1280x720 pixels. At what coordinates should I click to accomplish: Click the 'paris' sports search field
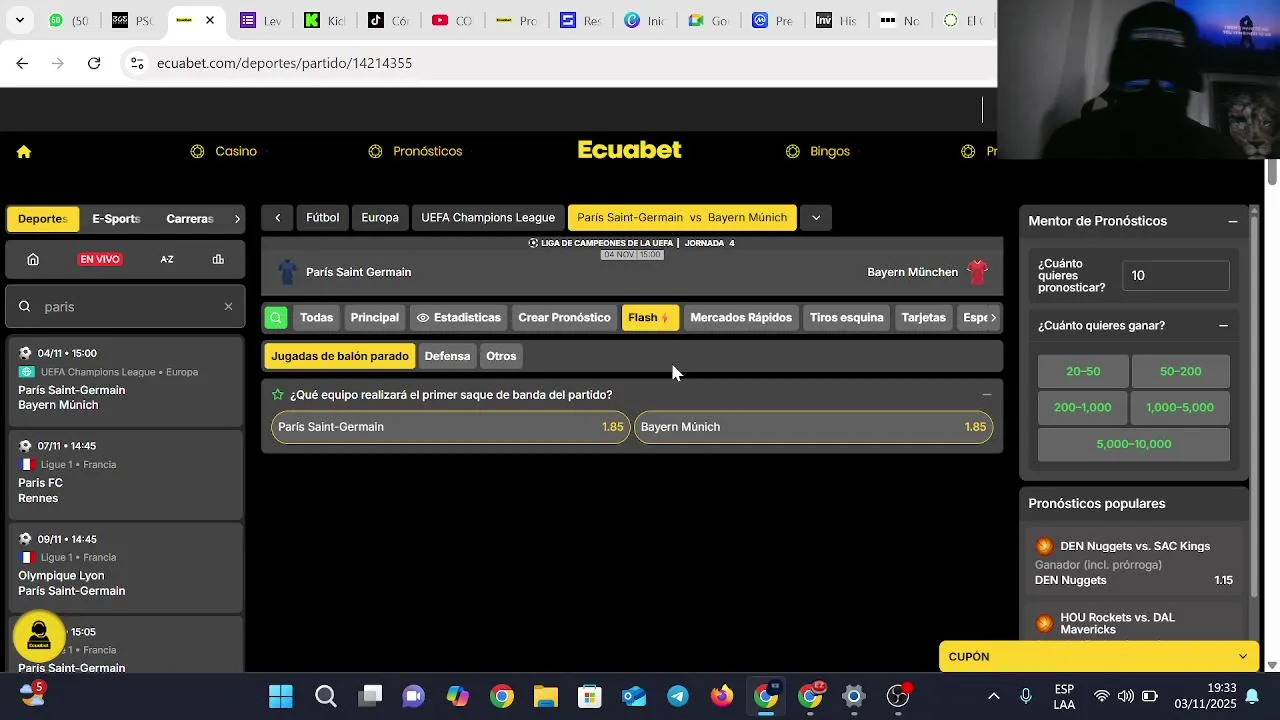pos(125,307)
